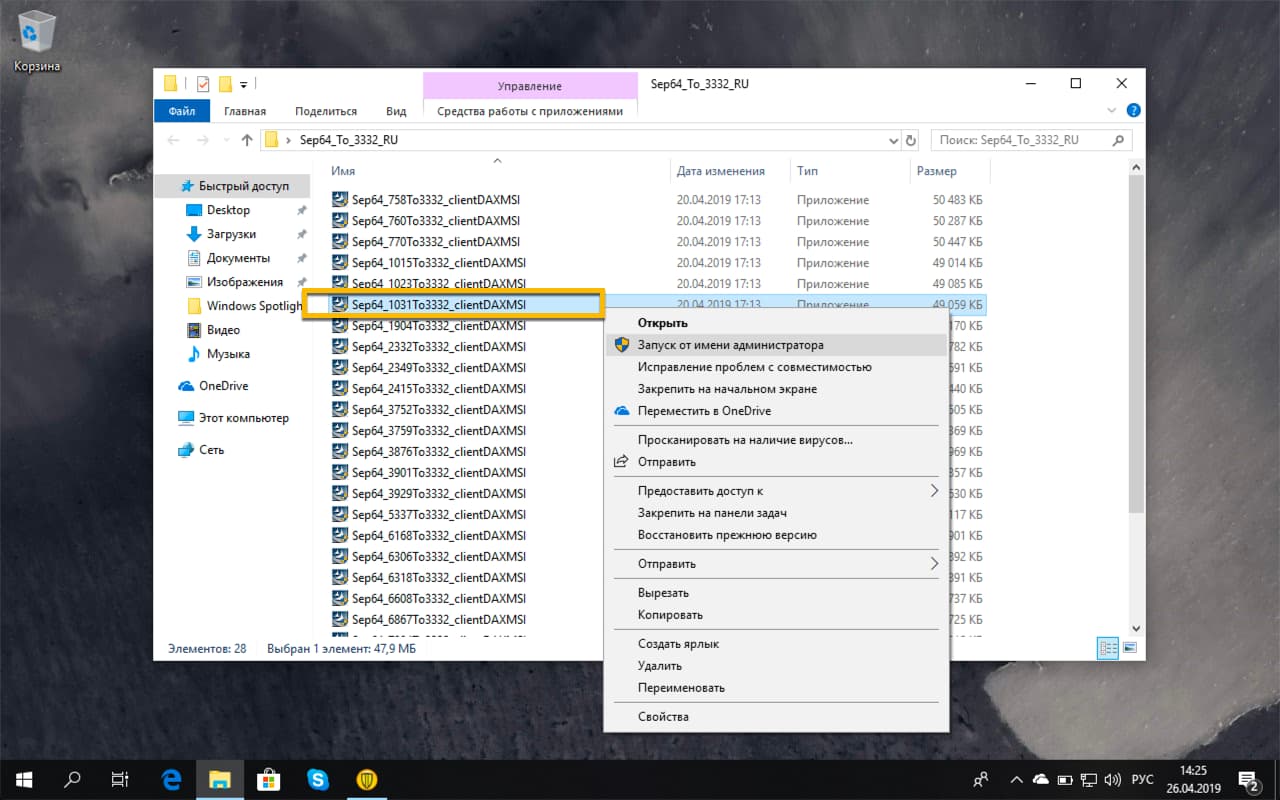Switch to the Вид ribbon tab
The width and height of the screenshot is (1280, 800).
click(396, 111)
